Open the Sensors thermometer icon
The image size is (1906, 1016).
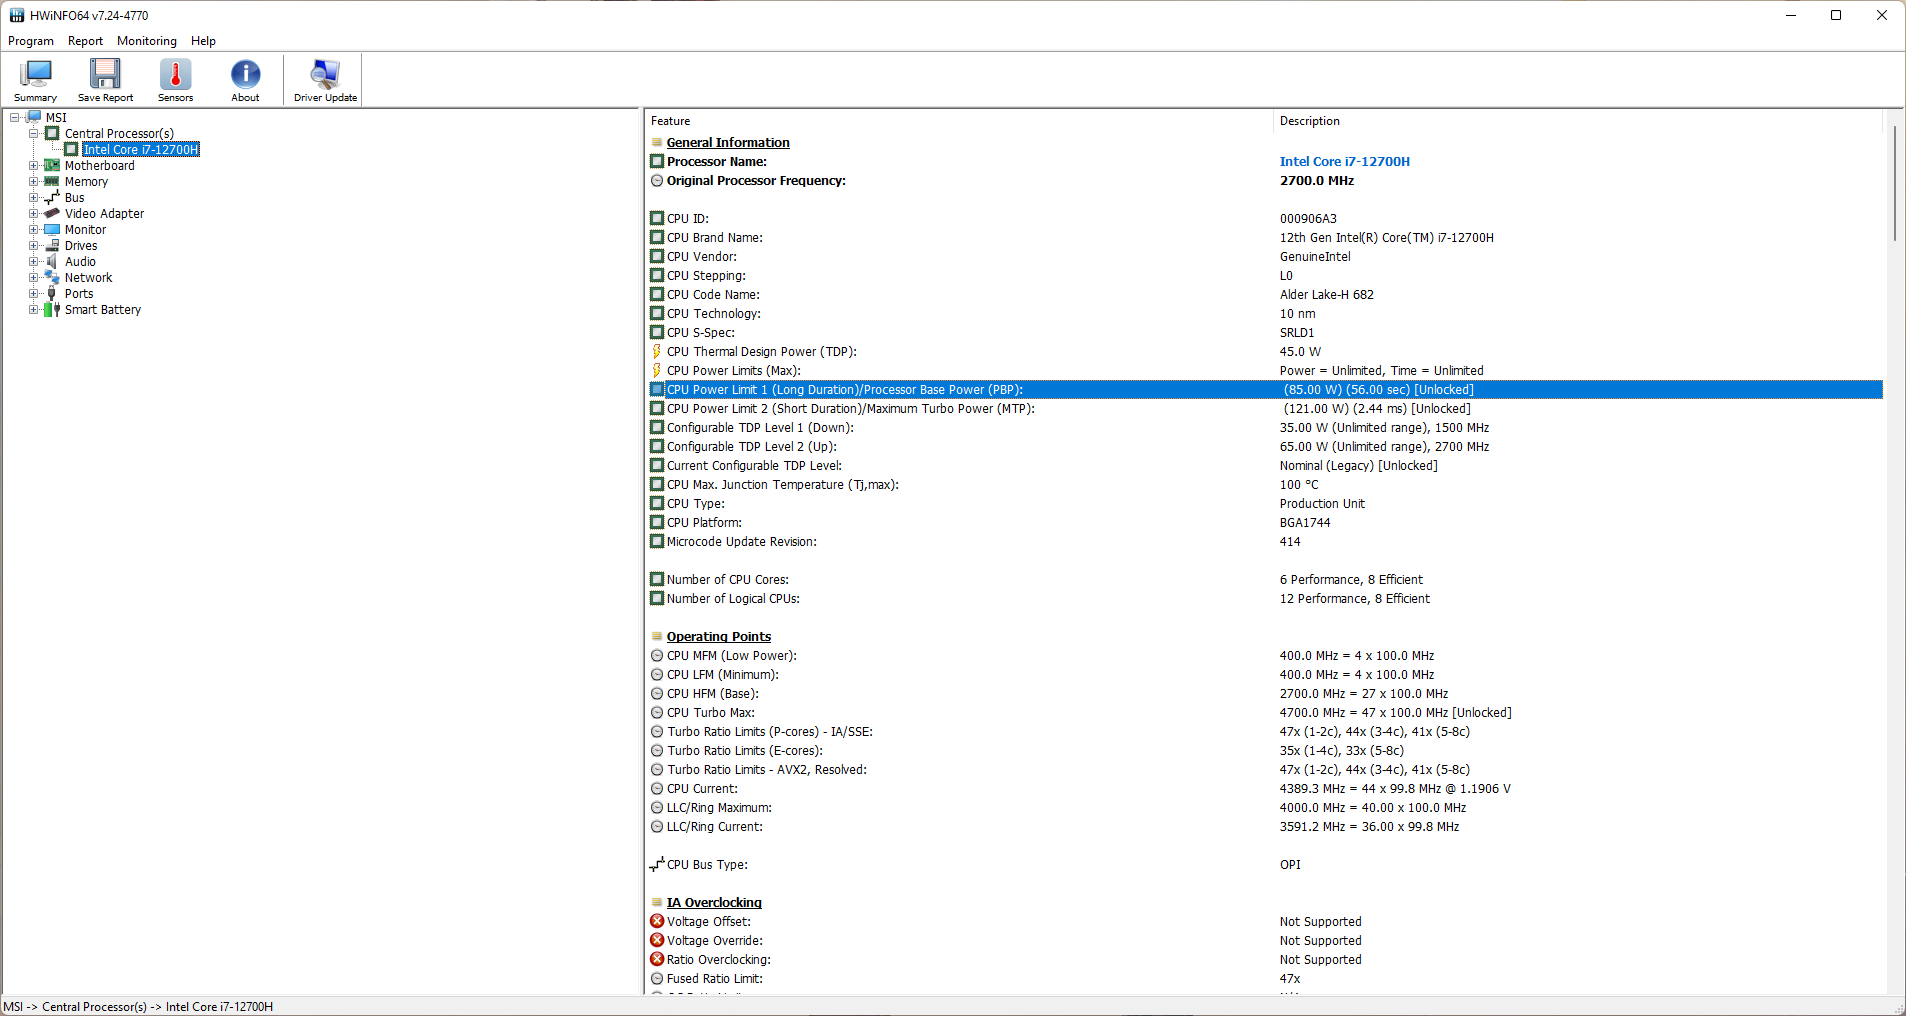[175, 80]
